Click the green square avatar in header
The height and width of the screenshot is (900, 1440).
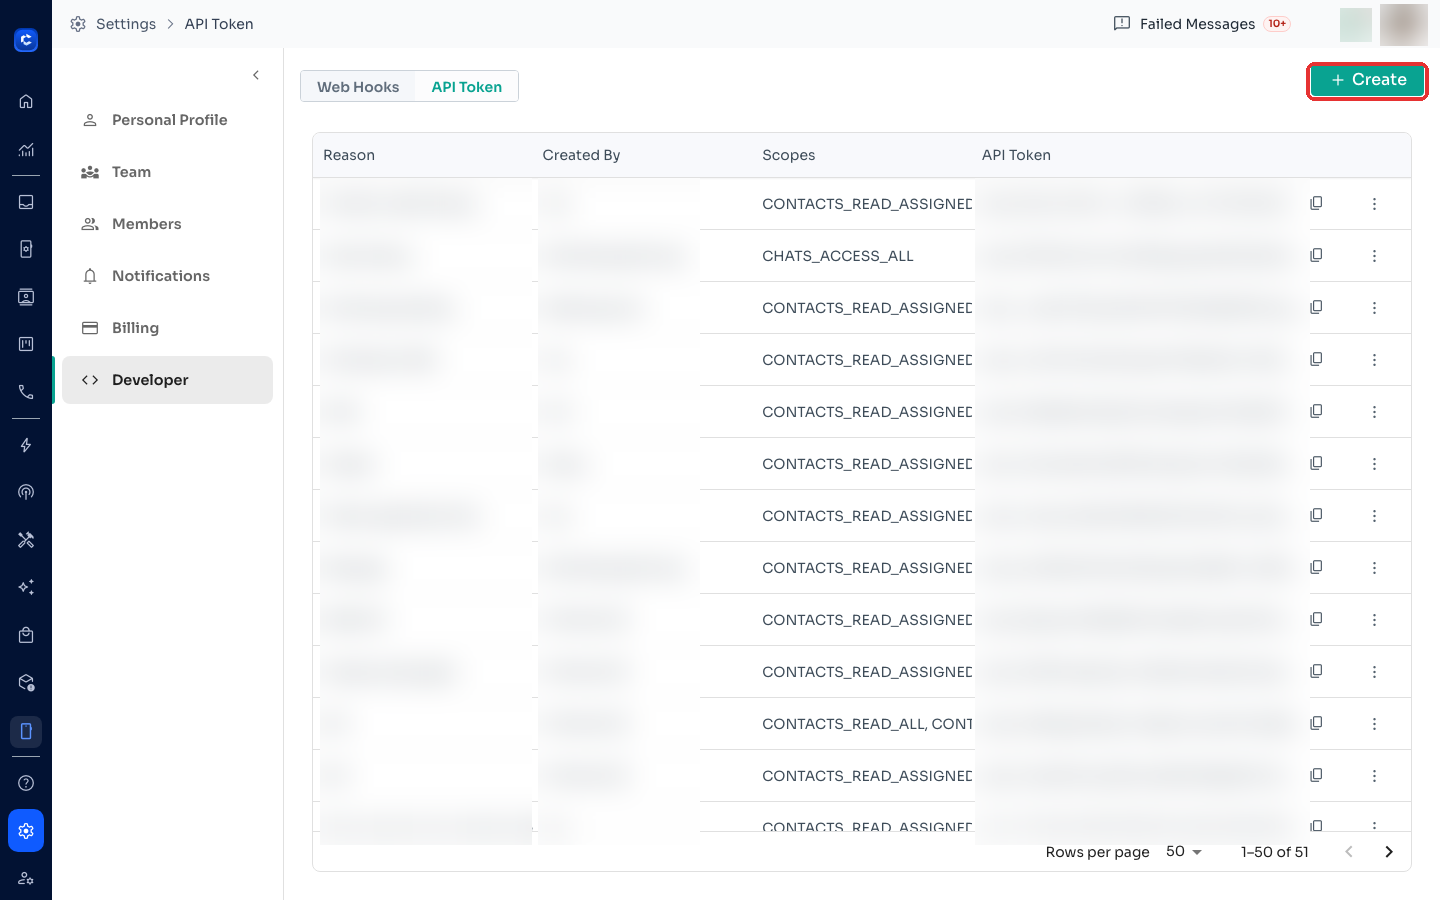coord(1356,25)
